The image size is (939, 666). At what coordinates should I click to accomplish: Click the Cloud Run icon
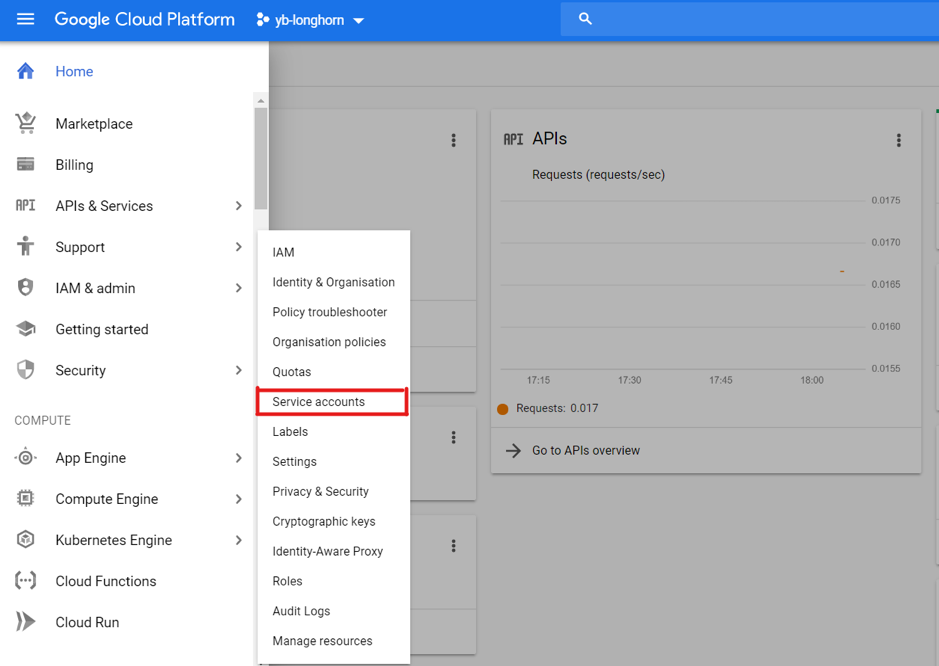tap(26, 622)
